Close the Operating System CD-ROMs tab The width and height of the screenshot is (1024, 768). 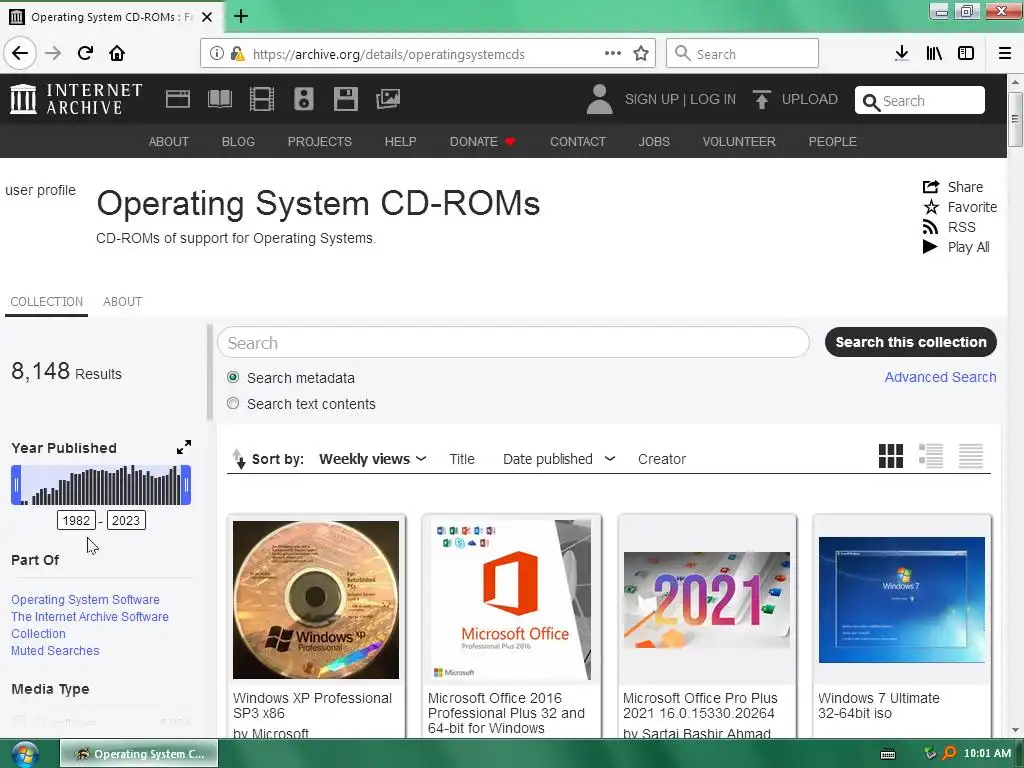tap(207, 17)
